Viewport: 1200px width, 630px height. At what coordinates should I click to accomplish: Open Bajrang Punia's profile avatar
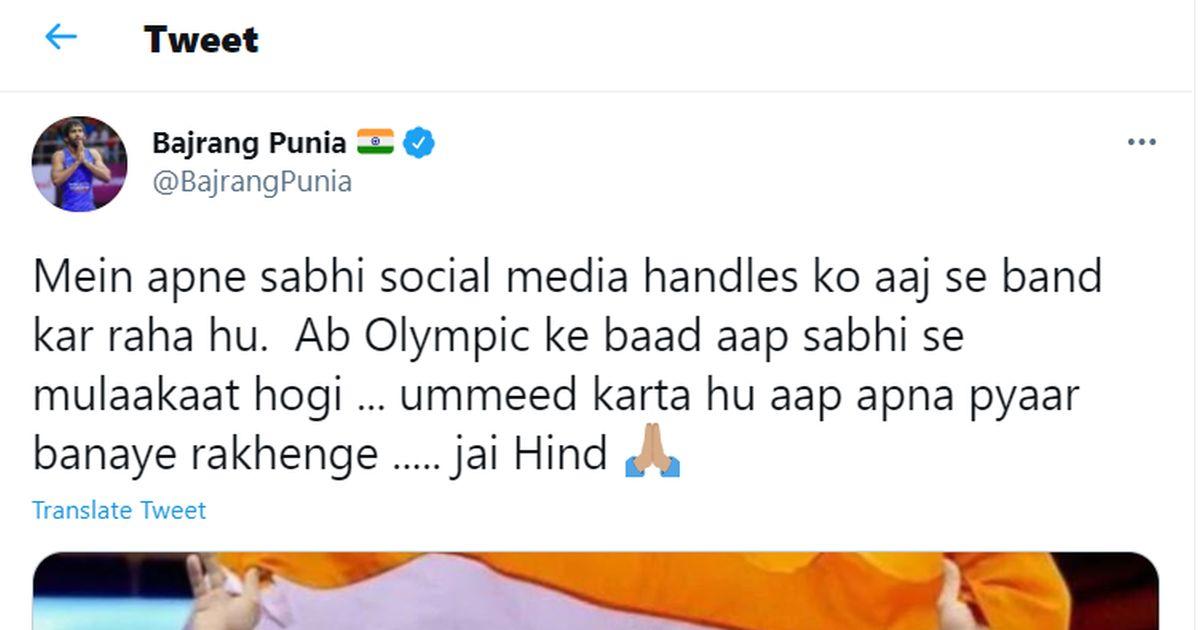pyautogui.click(x=80, y=164)
